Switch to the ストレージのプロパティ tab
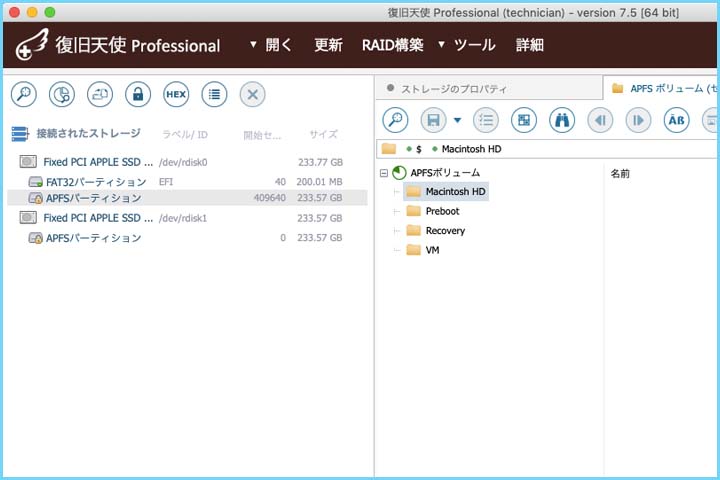This screenshot has width=720, height=480. point(489,88)
